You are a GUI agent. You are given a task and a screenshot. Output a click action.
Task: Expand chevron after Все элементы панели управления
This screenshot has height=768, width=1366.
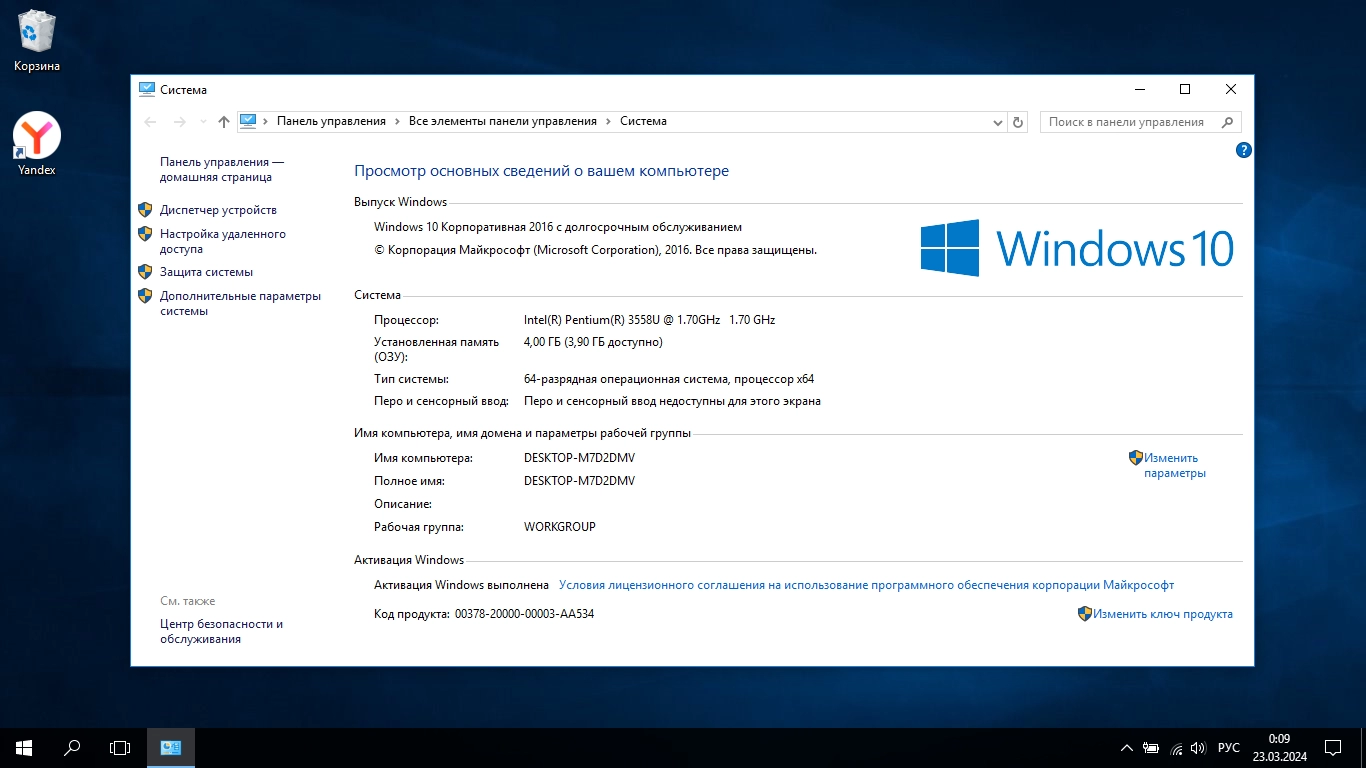tap(608, 121)
